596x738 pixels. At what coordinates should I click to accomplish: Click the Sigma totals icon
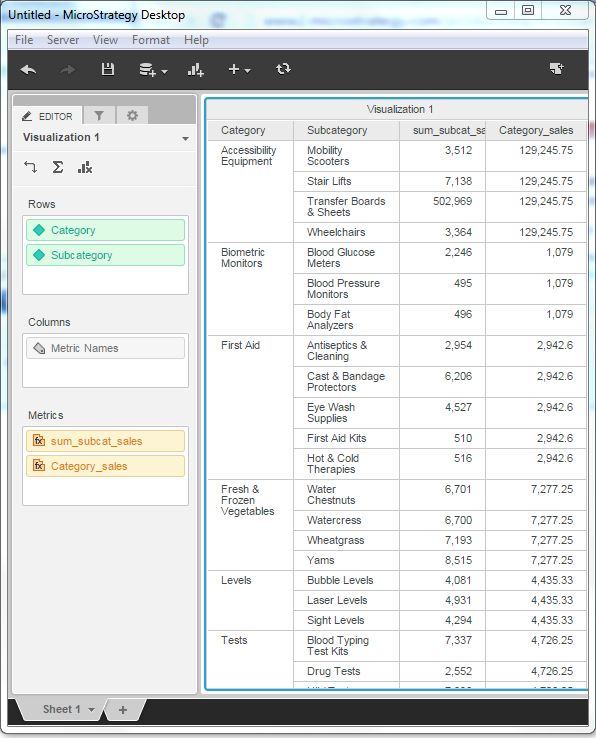point(57,167)
